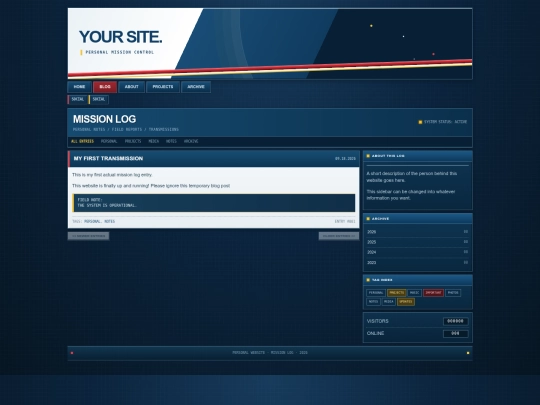
Task: Open the Projects navigation tab
Action: coord(163,87)
